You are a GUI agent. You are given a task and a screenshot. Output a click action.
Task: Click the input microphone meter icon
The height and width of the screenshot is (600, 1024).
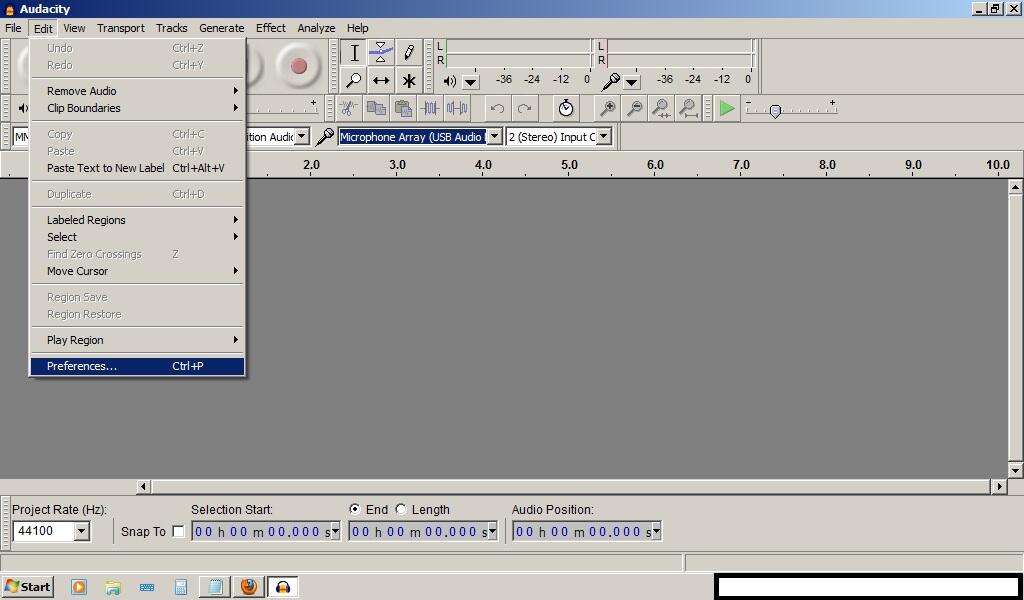(611, 81)
